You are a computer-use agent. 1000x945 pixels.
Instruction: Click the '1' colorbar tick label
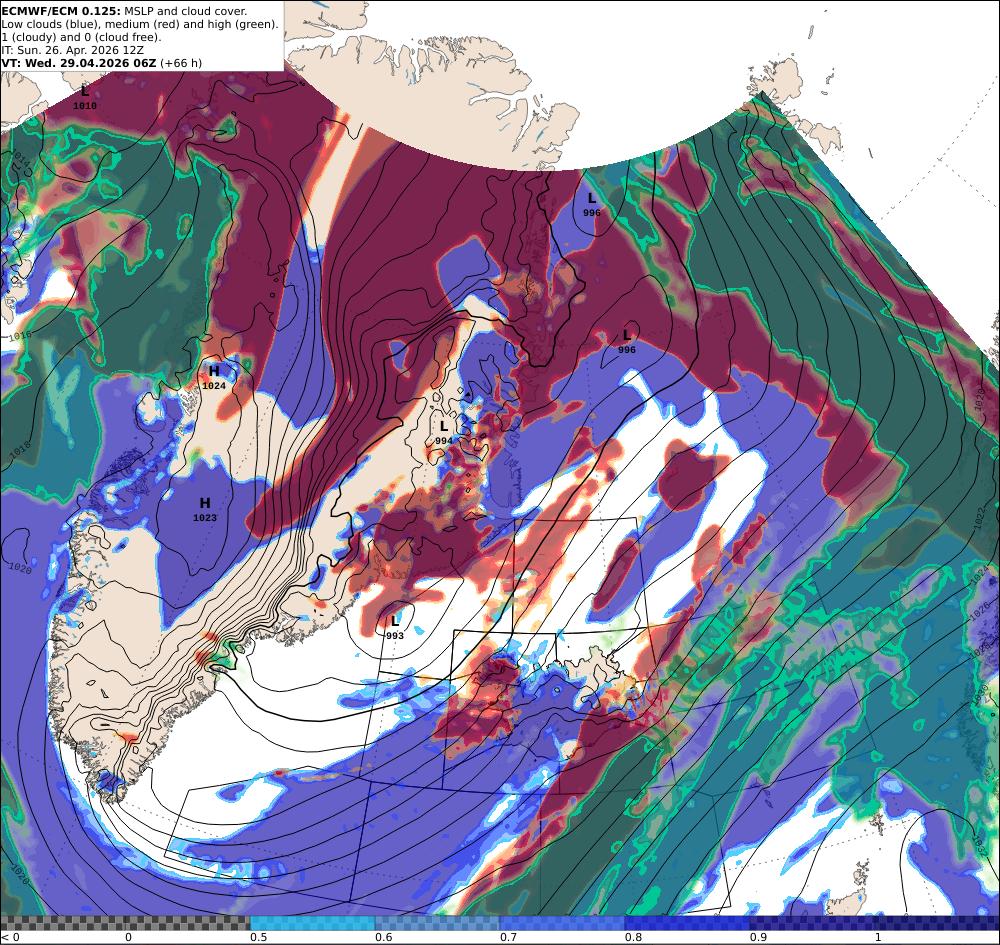tap(878, 937)
